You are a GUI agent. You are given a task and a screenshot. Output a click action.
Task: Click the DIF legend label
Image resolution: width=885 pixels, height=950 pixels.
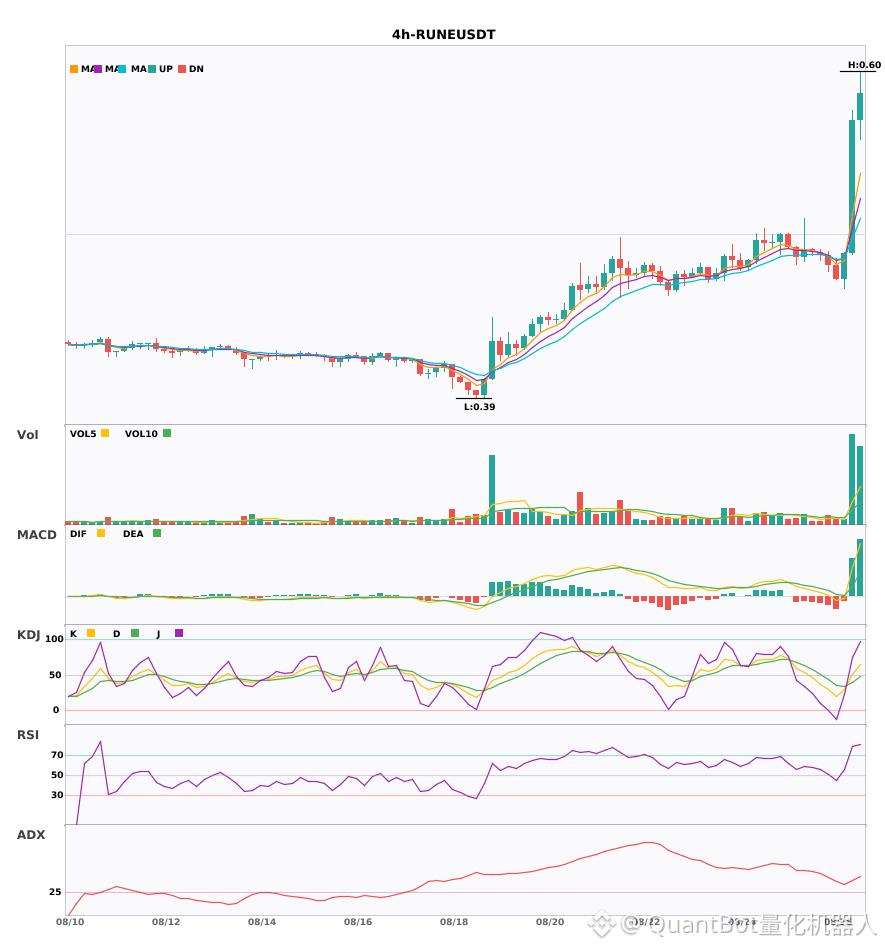[78, 534]
